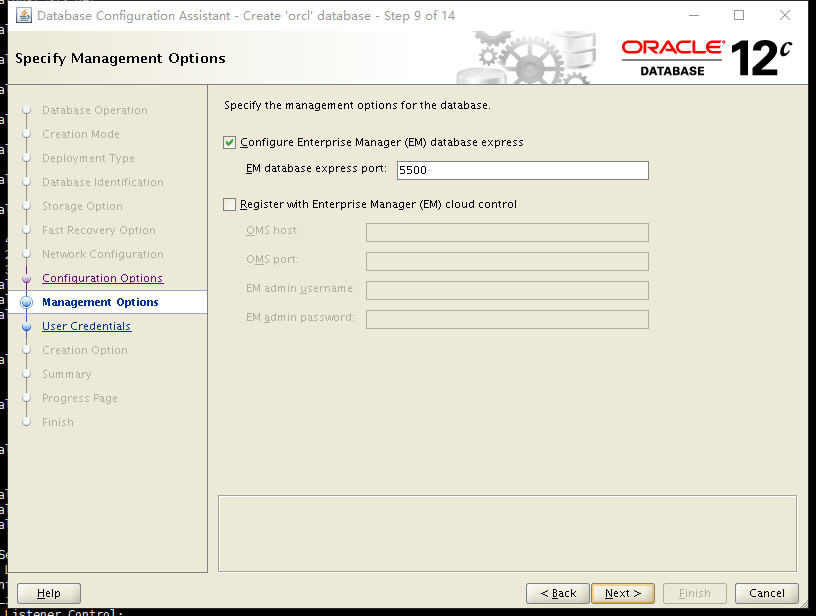Click Creation Mode step label

(81, 134)
